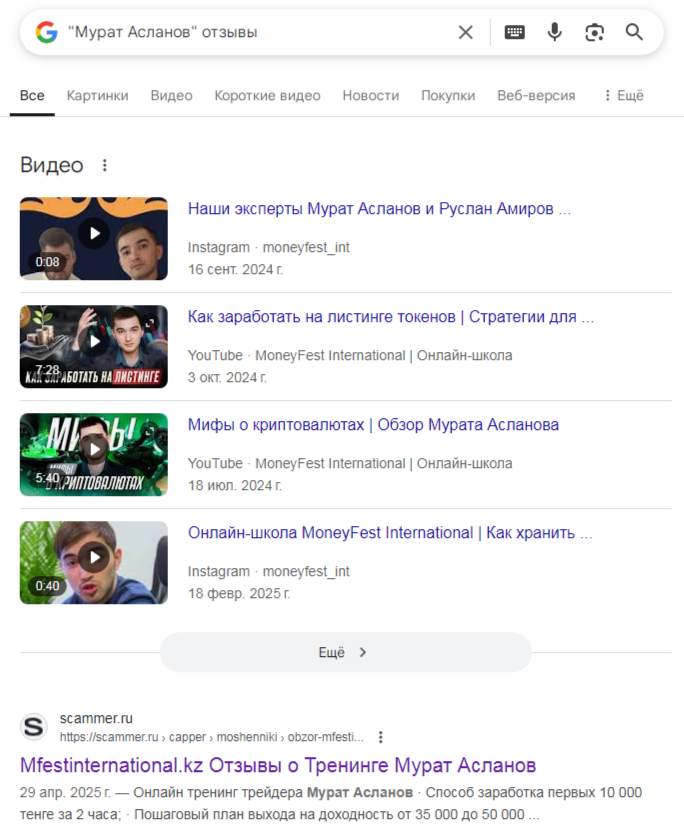Clear the search query with the X icon
Screen dimensions: 684x834
pos(465,32)
